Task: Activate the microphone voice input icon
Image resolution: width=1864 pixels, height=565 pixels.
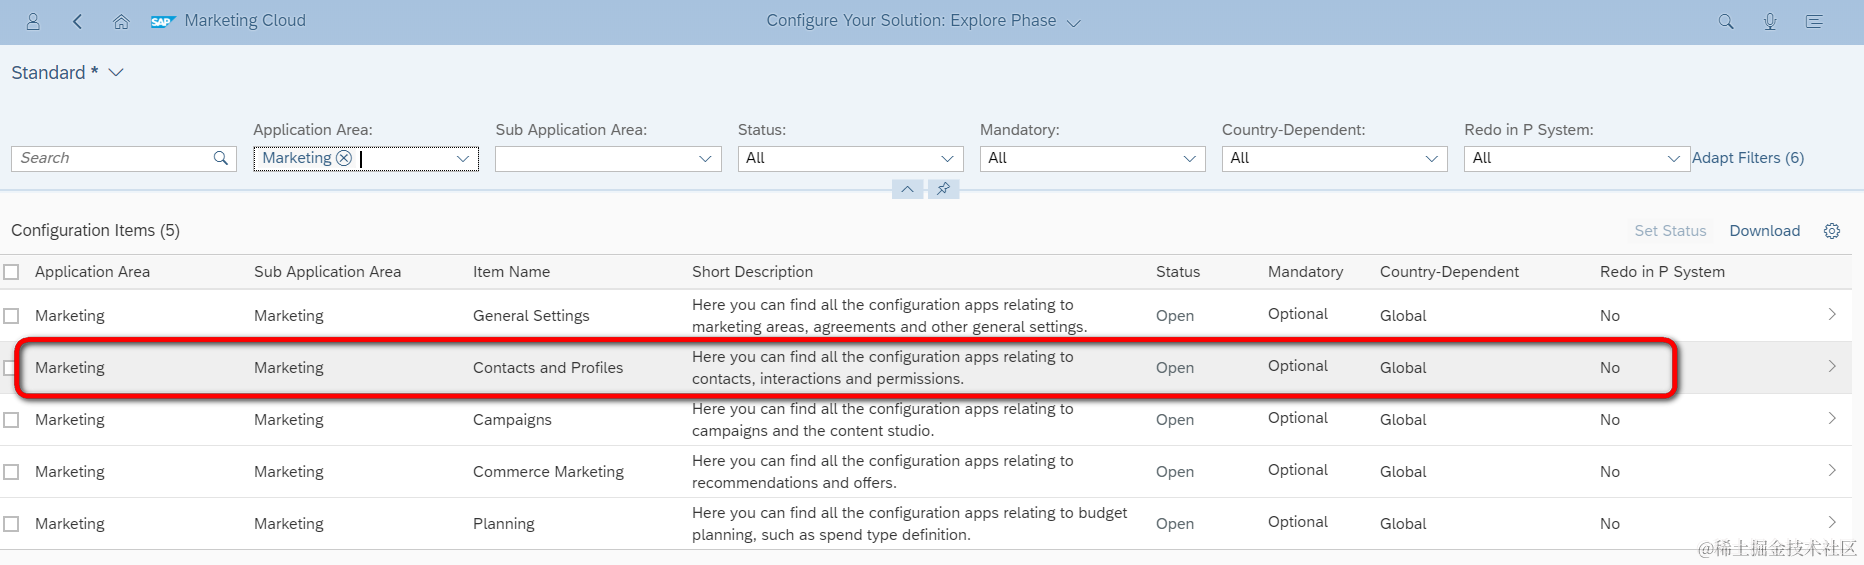Action: pyautogui.click(x=1770, y=21)
